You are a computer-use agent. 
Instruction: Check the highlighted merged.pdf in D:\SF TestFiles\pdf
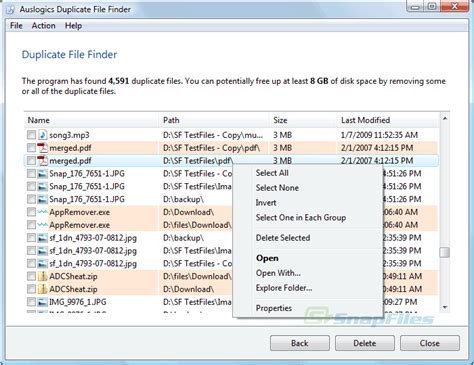31,161
